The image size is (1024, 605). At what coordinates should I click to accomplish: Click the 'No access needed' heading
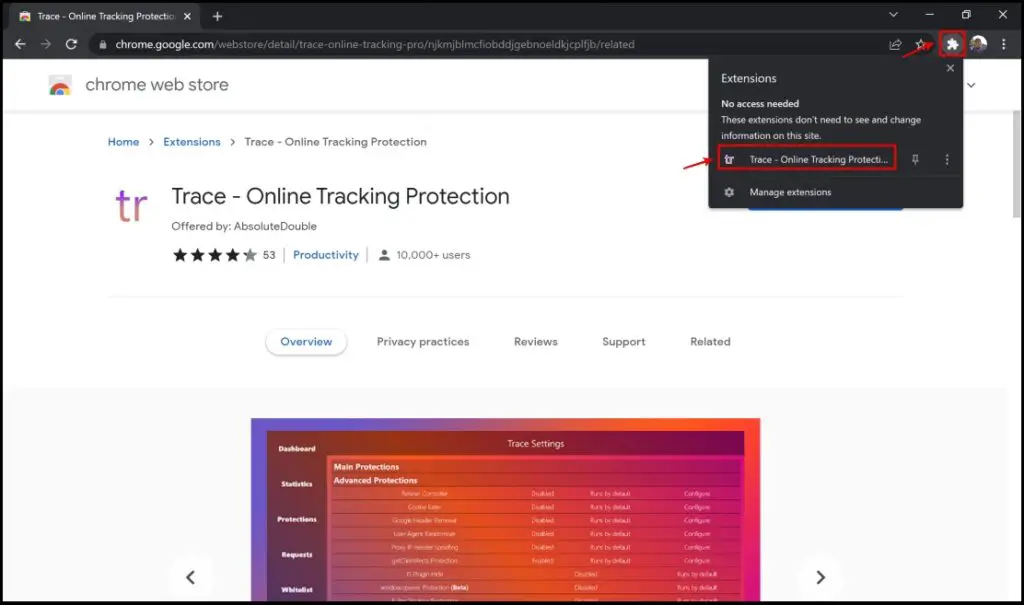coord(760,104)
